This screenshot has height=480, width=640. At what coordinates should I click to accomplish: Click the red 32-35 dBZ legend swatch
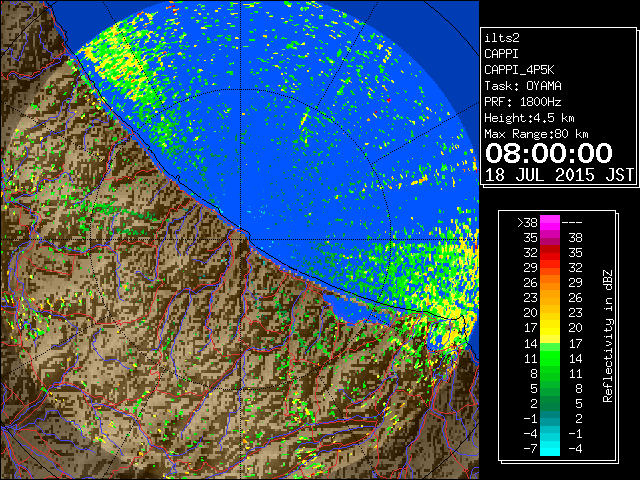point(550,253)
